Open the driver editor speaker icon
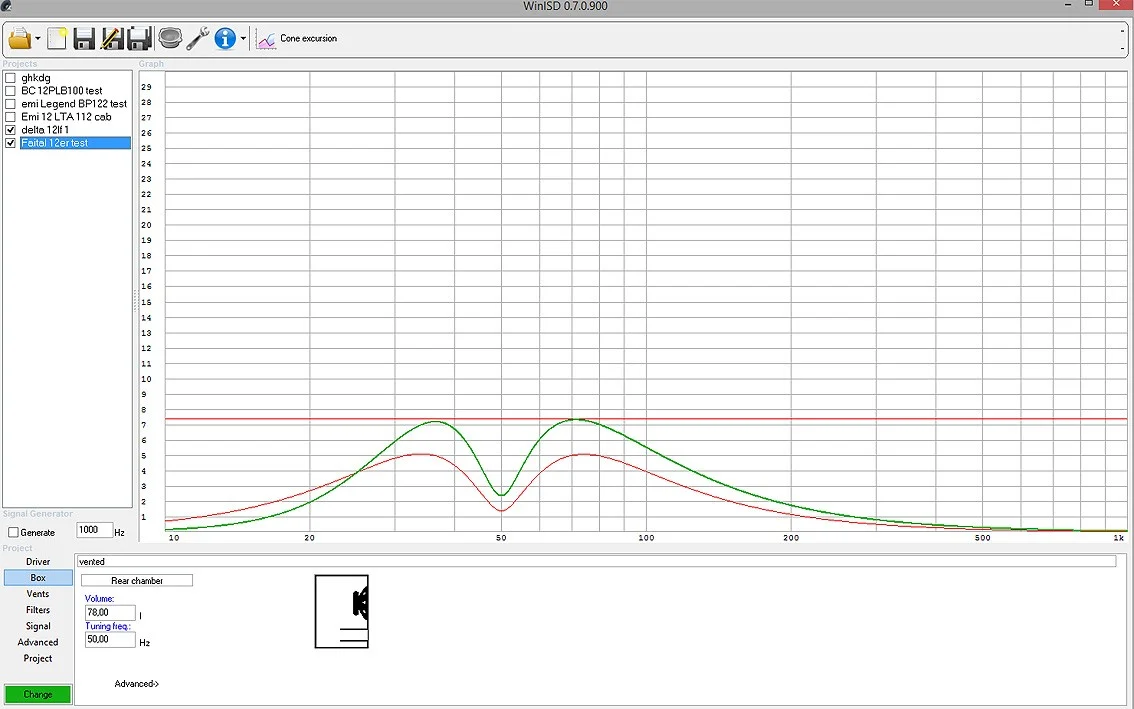Viewport: 1134px width, 709px height. tap(169, 39)
